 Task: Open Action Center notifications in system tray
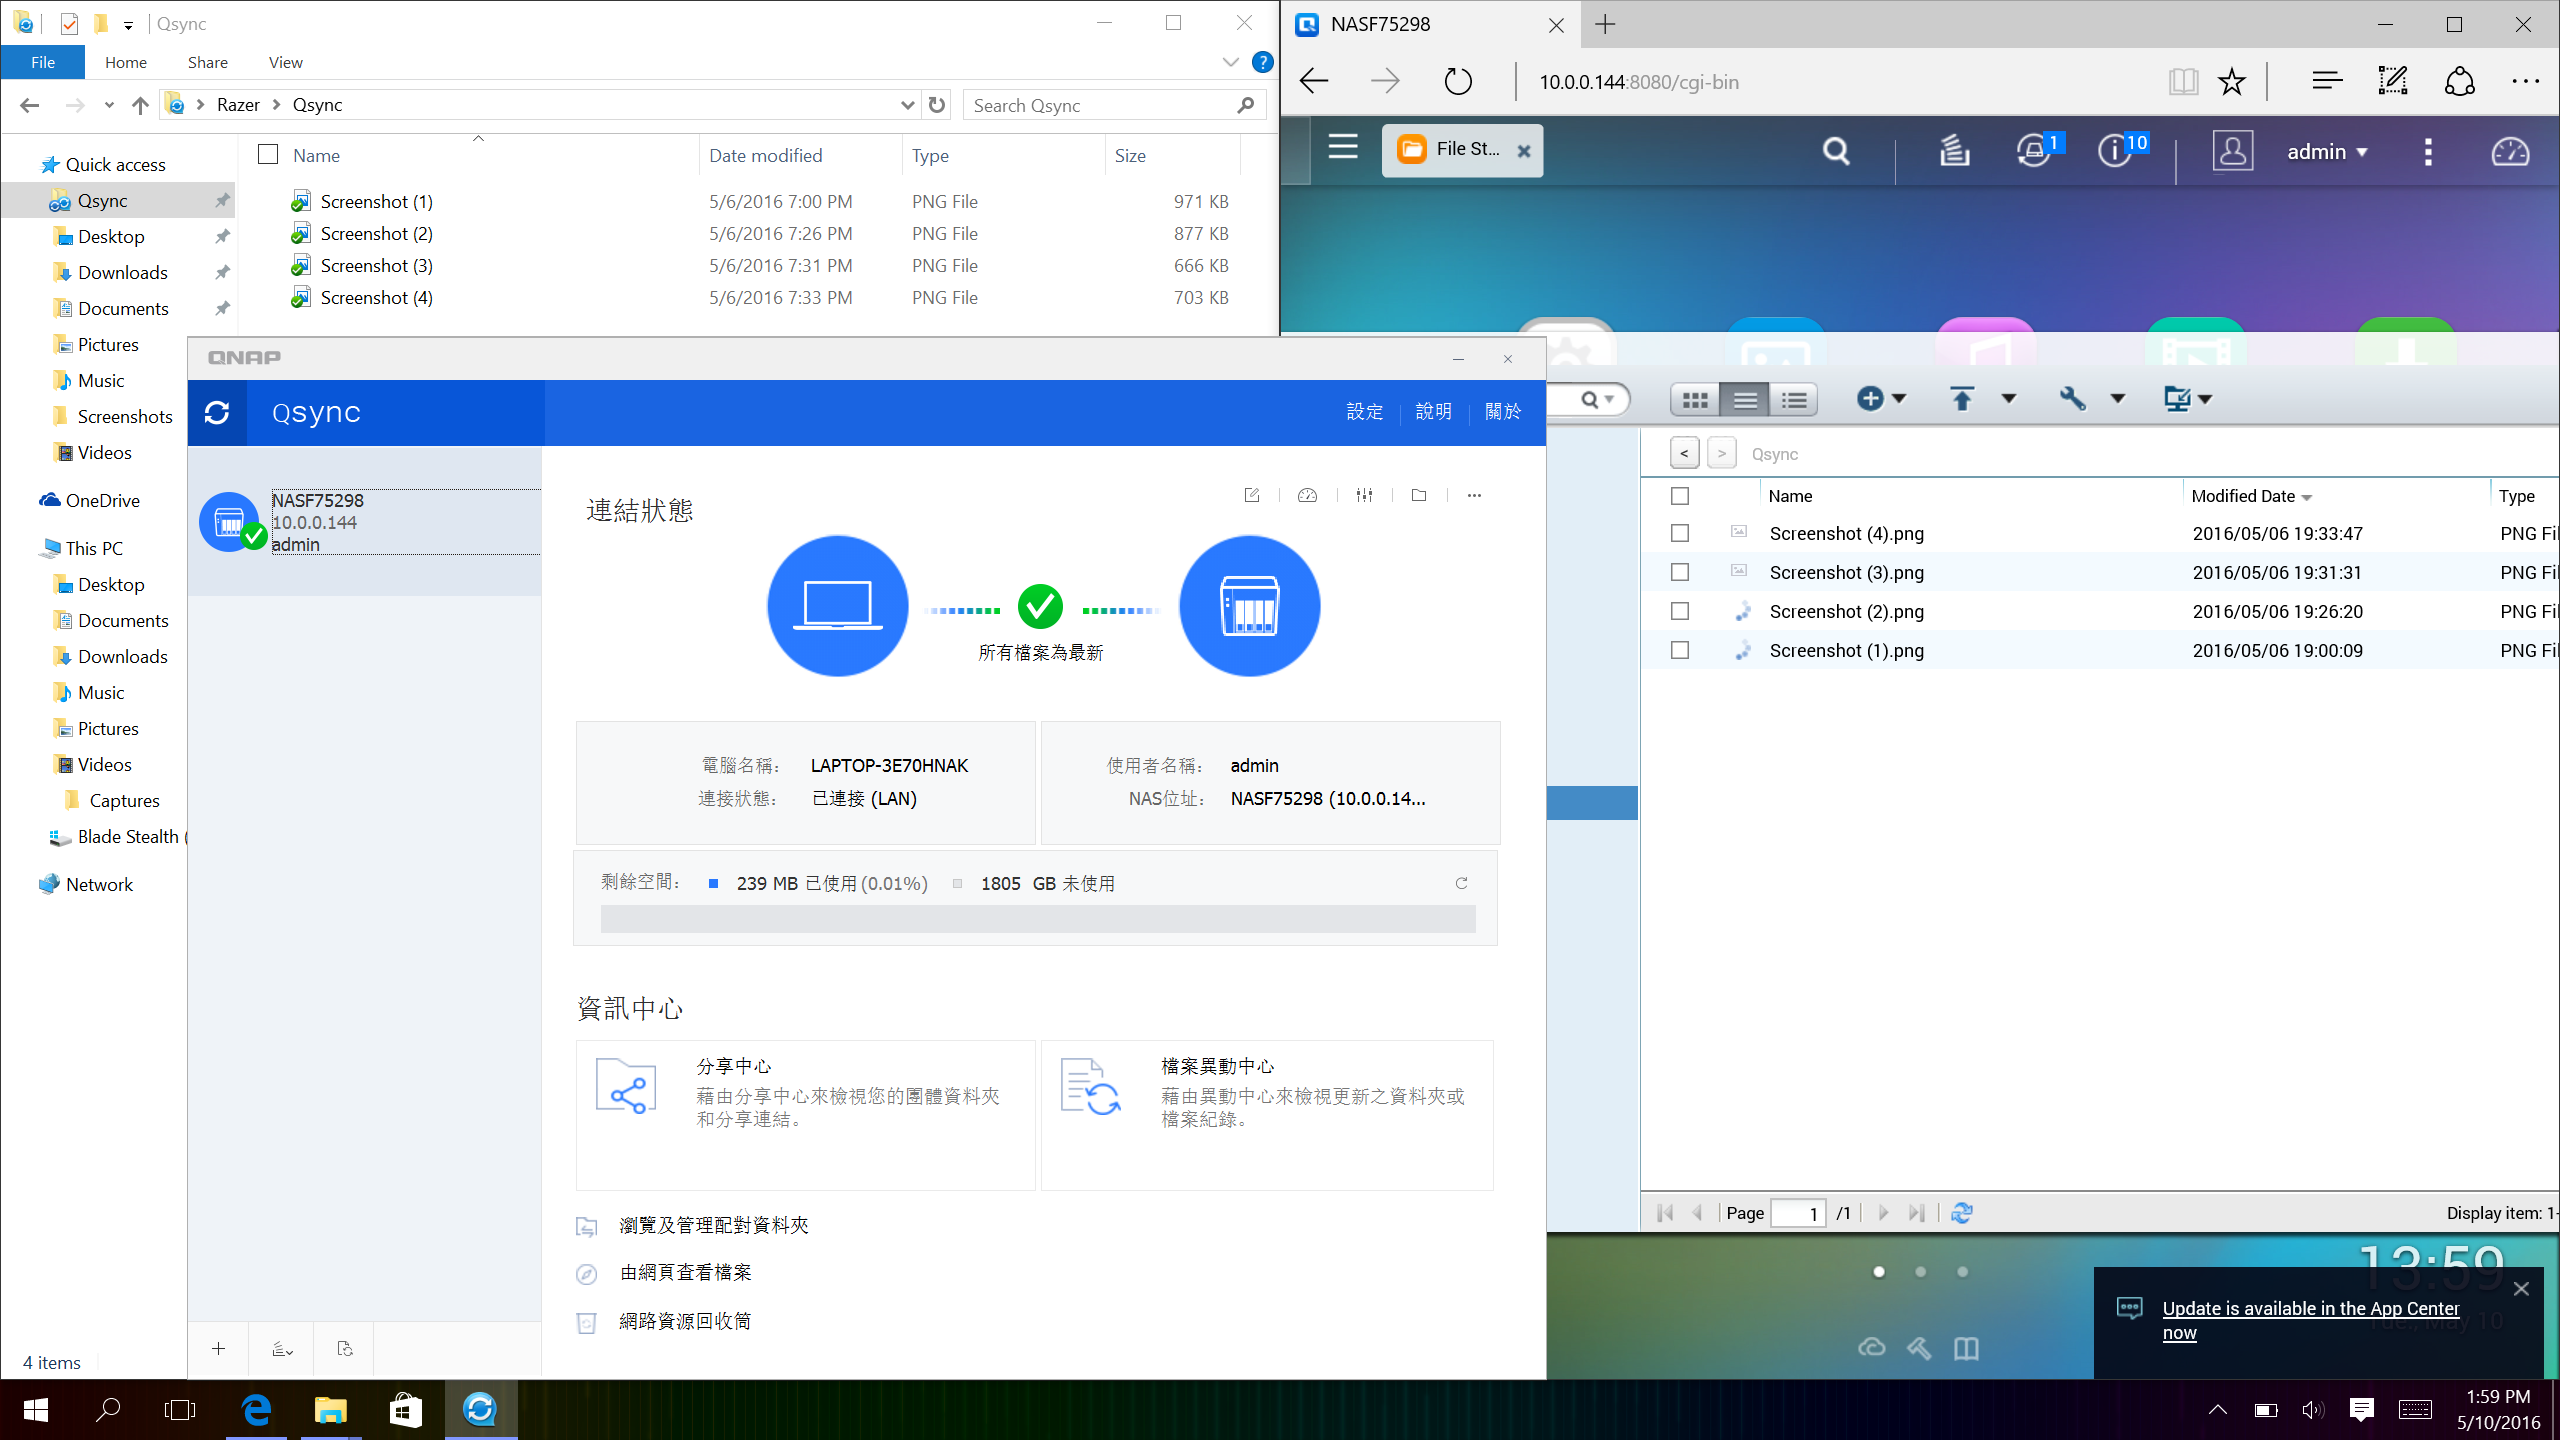coord(2361,1410)
